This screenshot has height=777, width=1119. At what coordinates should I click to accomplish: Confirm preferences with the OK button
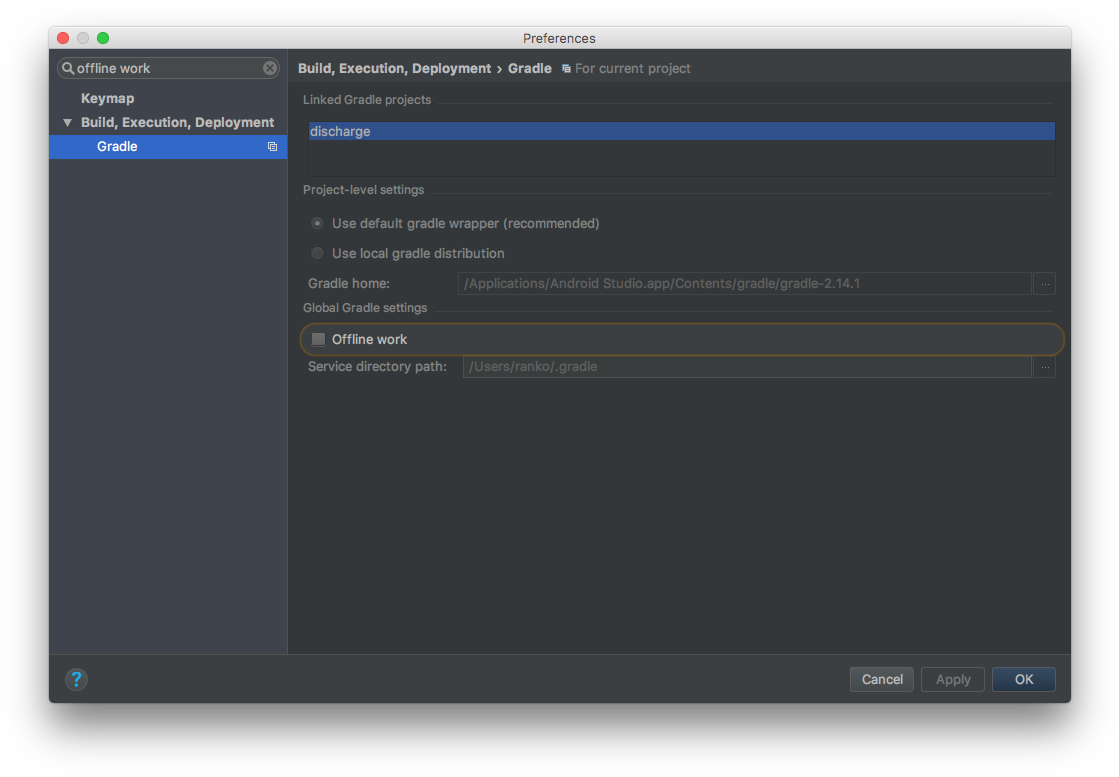click(x=1023, y=680)
